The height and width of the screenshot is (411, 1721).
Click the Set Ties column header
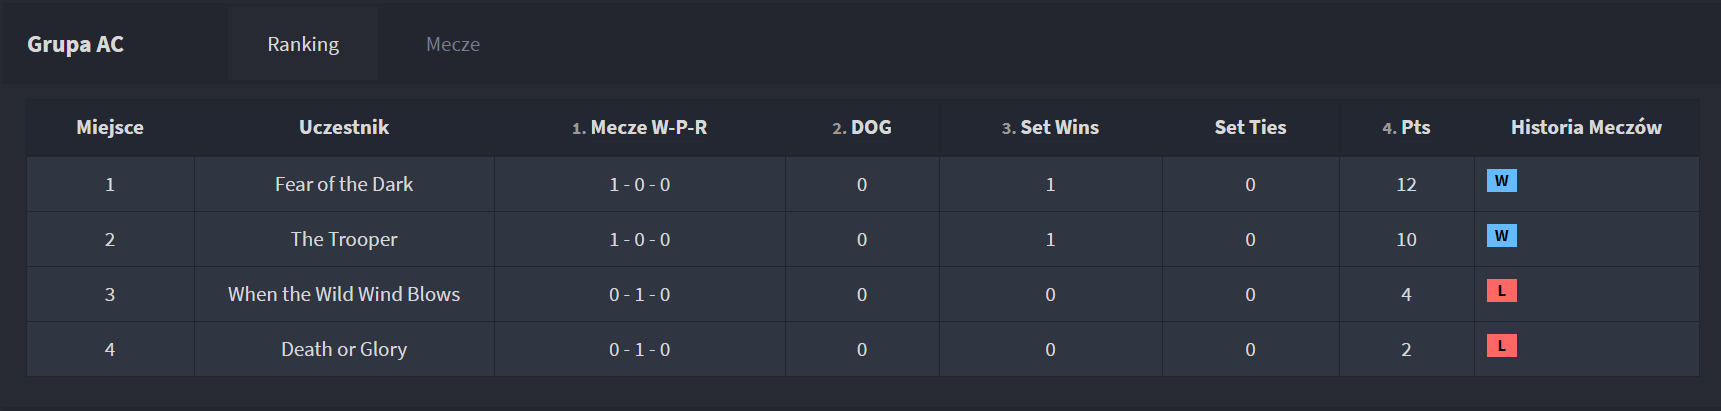pos(1250,127)
